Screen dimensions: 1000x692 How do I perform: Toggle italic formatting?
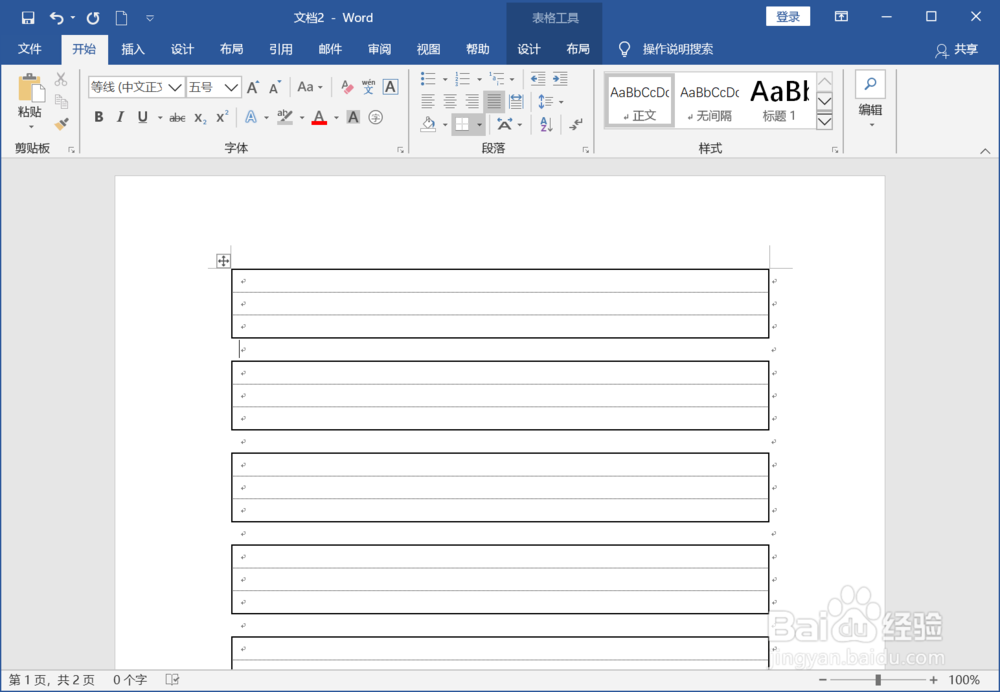point(120,117)
